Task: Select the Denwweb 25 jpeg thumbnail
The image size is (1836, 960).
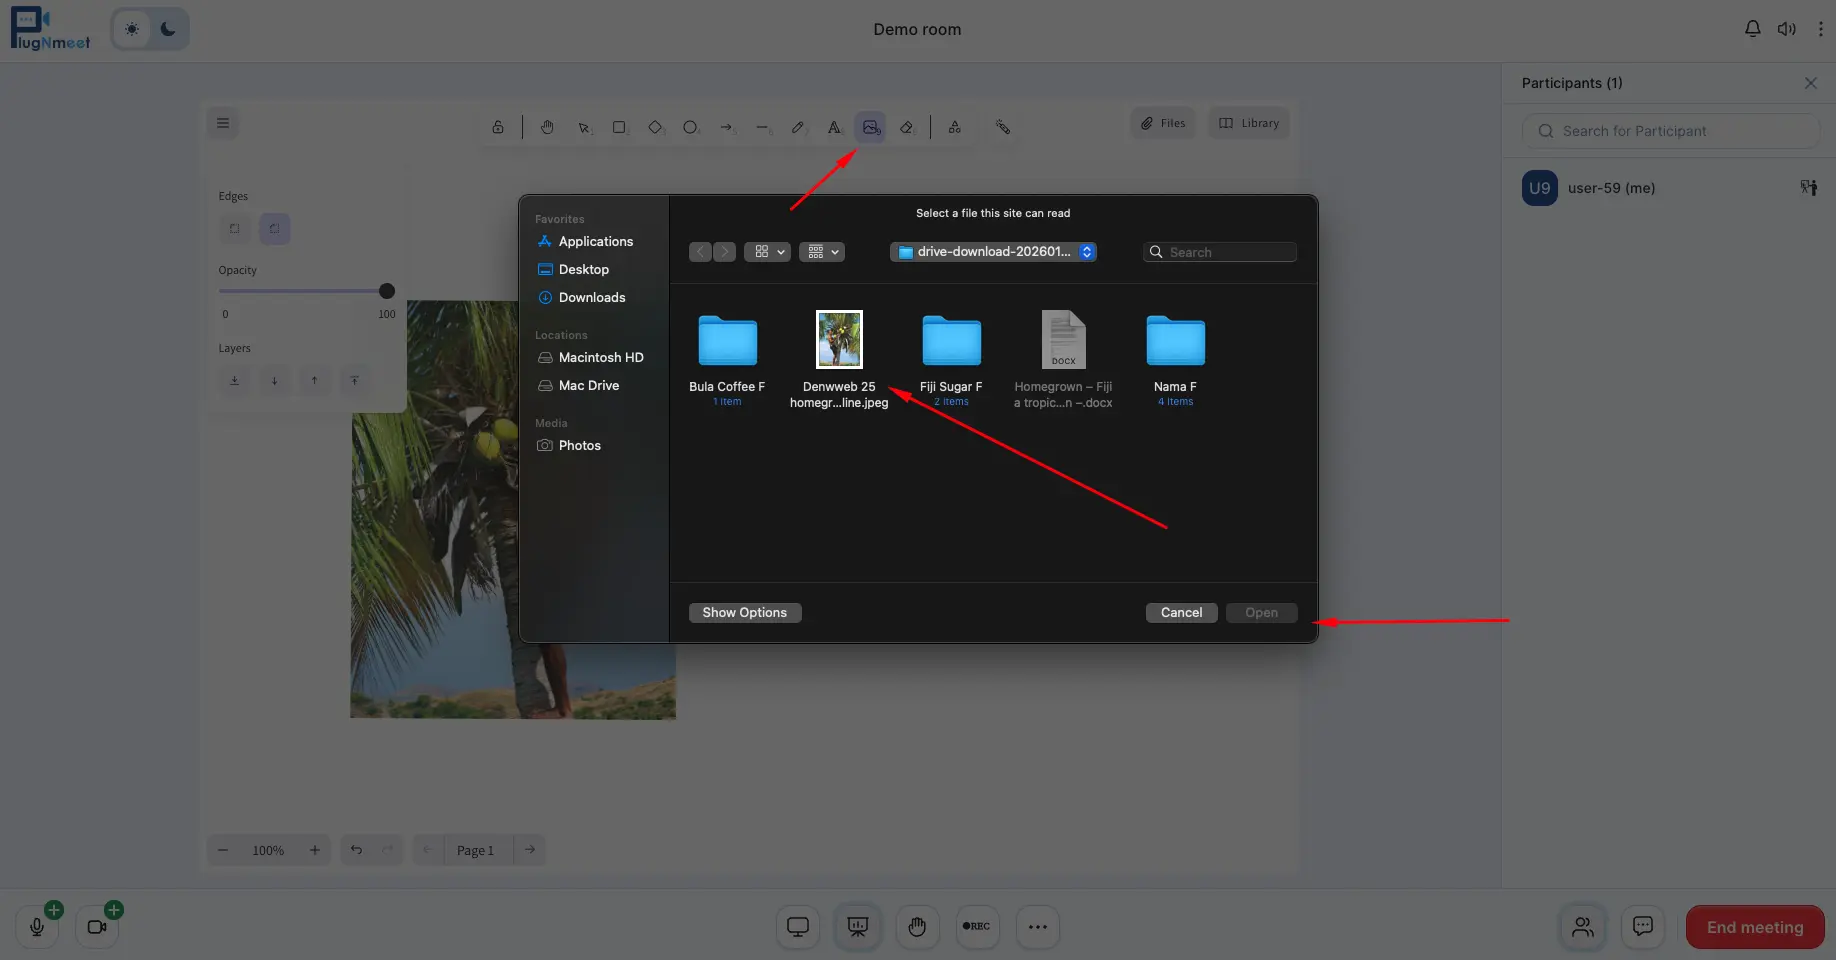Action: [839, 339]
